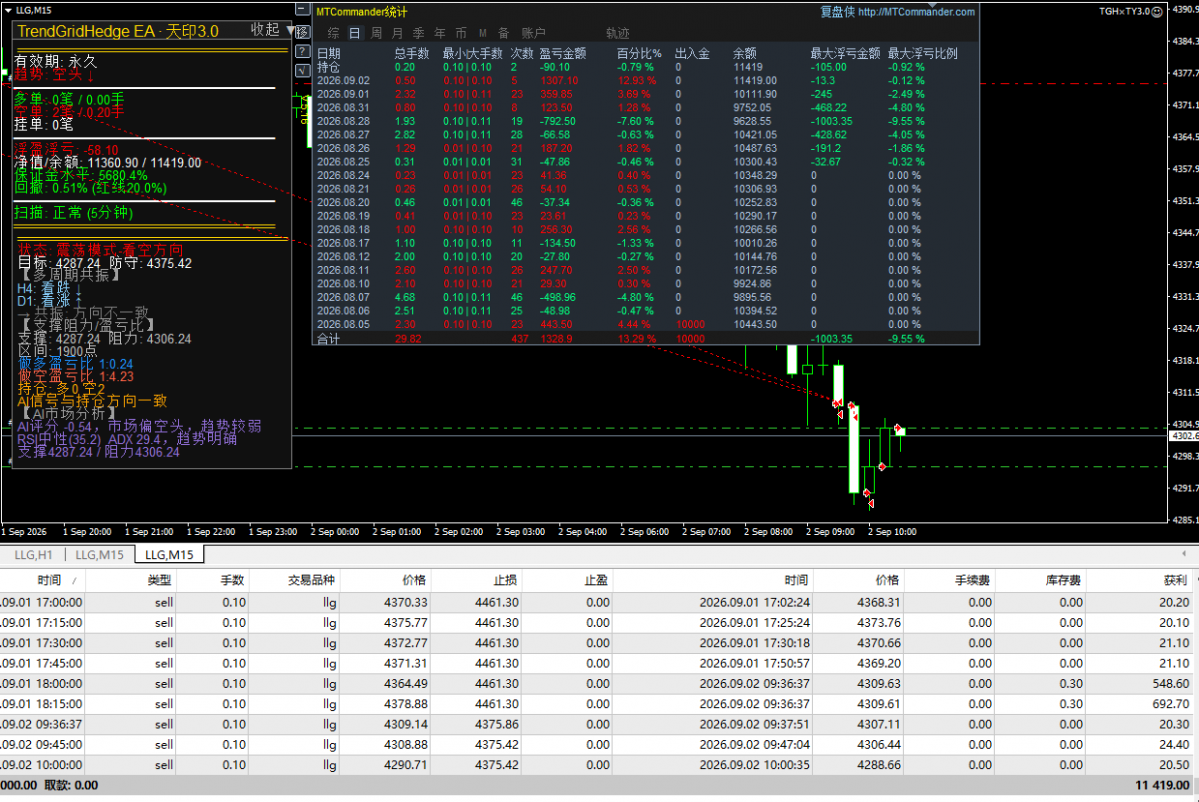Click the minimize (–) icon beside MTCommander panel
The image size is (1199, 802).
303,10
